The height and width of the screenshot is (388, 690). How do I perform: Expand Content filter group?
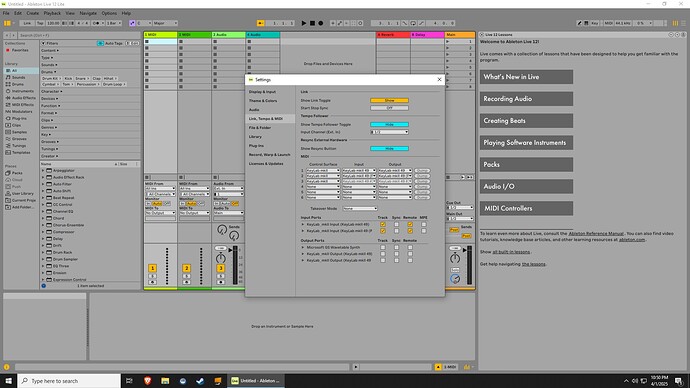pyautogui.click(x=50, y=51)
